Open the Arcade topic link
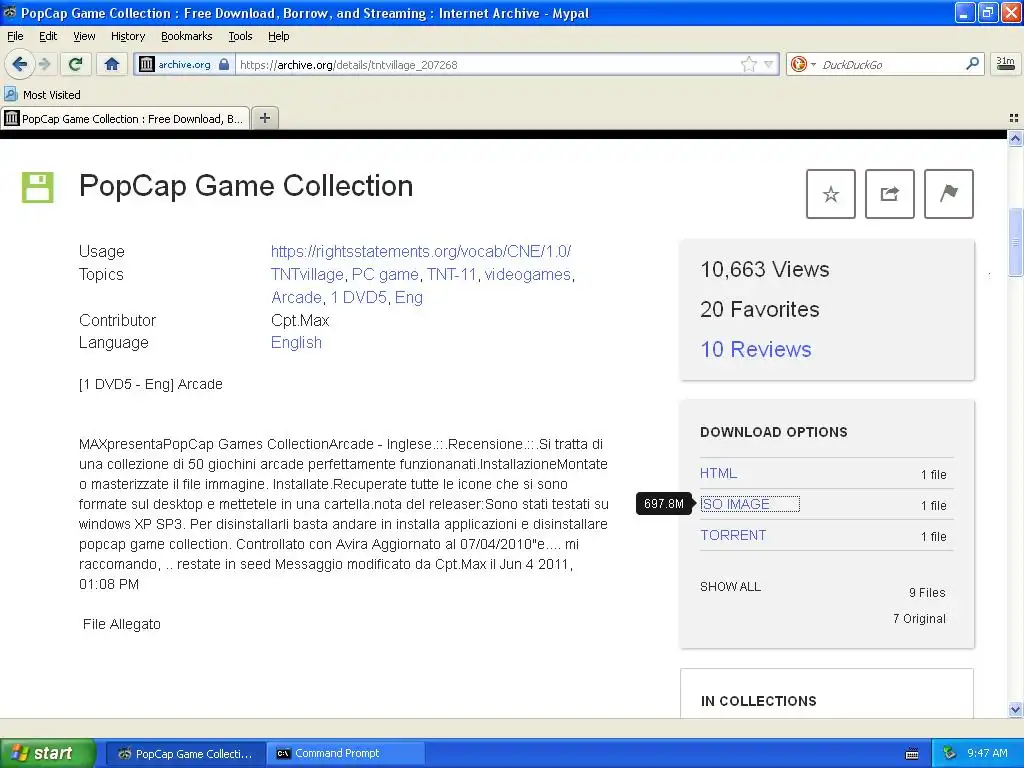This screenshot has width=1024, height=768. point(296,297)
